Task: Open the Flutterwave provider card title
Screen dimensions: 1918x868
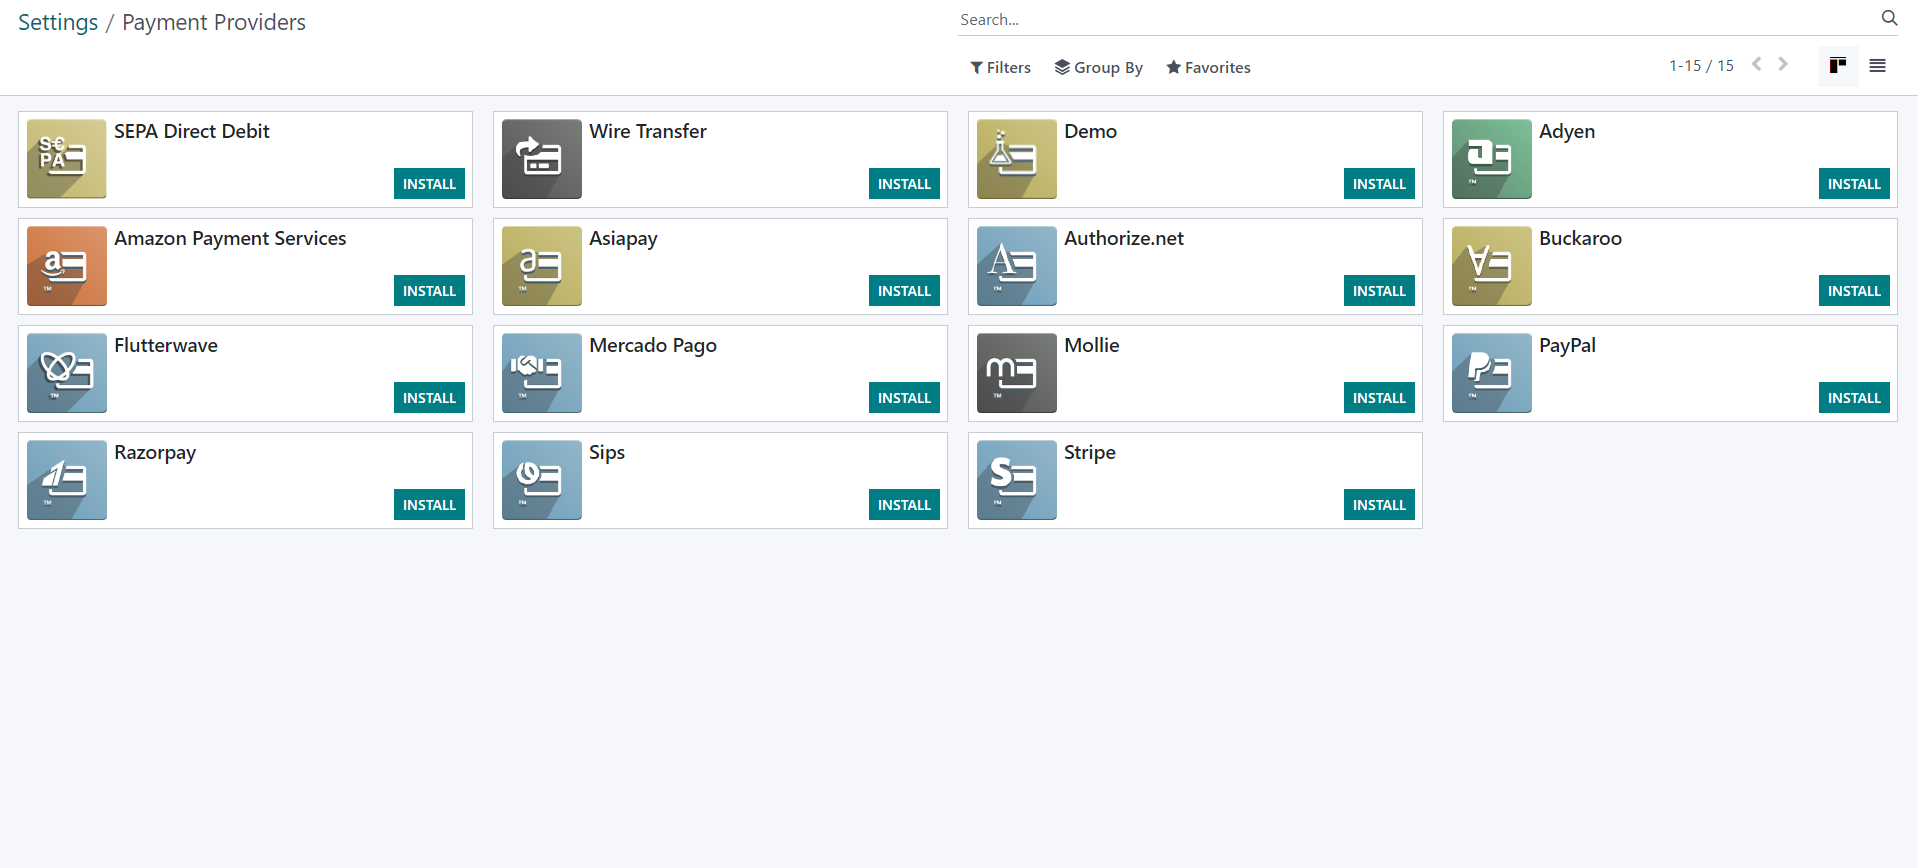Action: click(x=166, y=345)
